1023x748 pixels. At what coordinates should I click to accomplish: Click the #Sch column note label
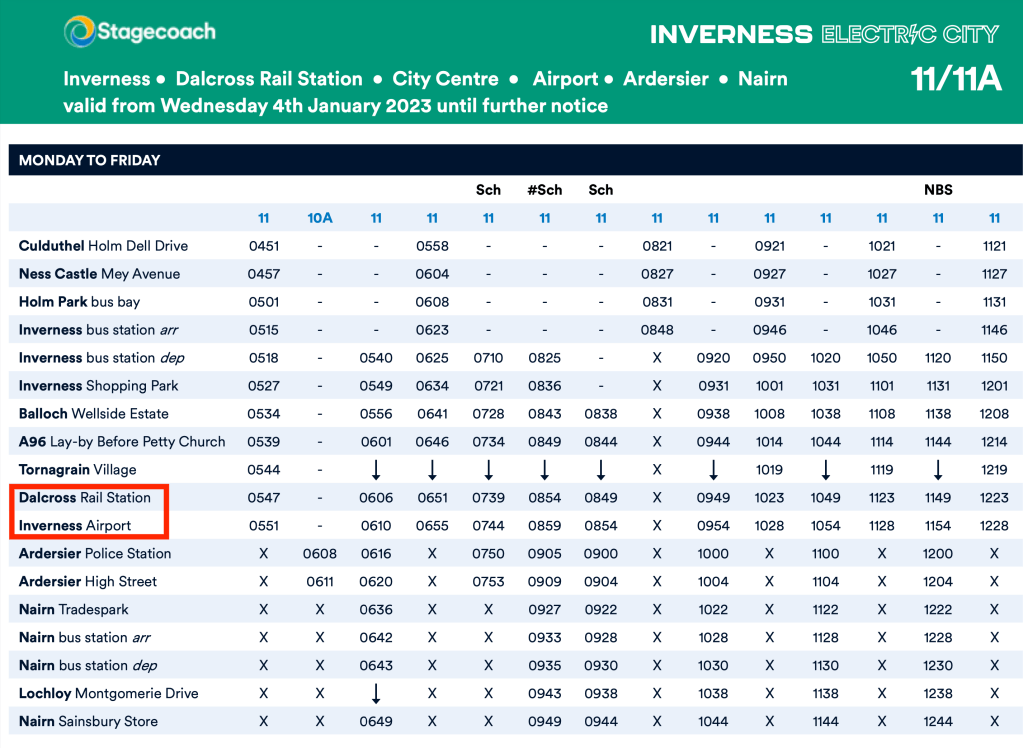pyautogui.click(x=544, y=190)
